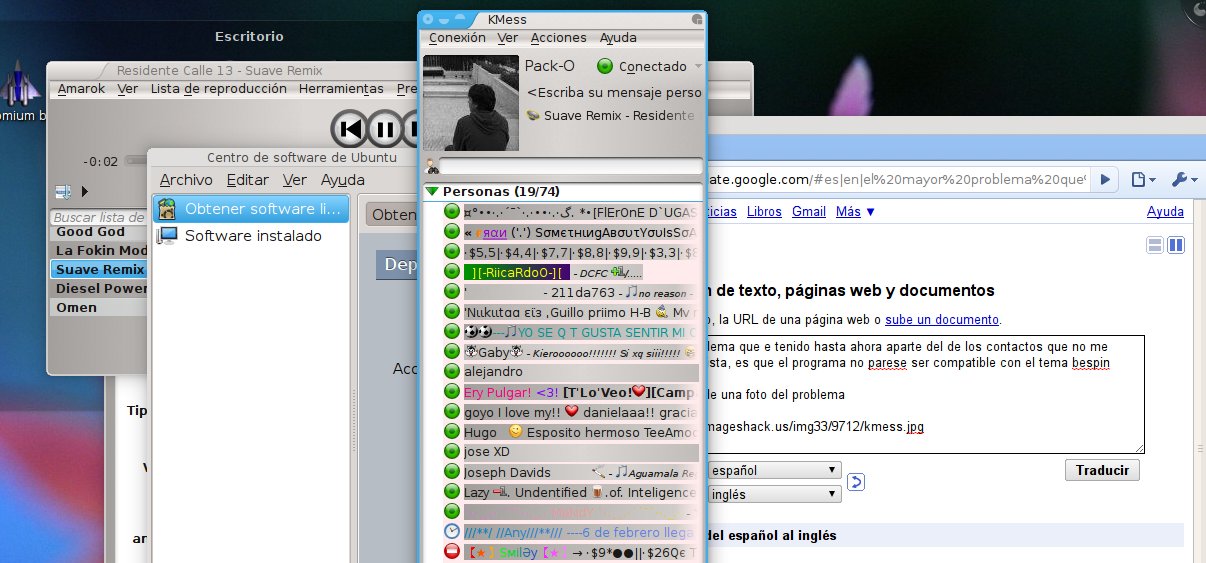Click the status icon next to alejandro contact
1206x563 pixels.
point(451,372)
